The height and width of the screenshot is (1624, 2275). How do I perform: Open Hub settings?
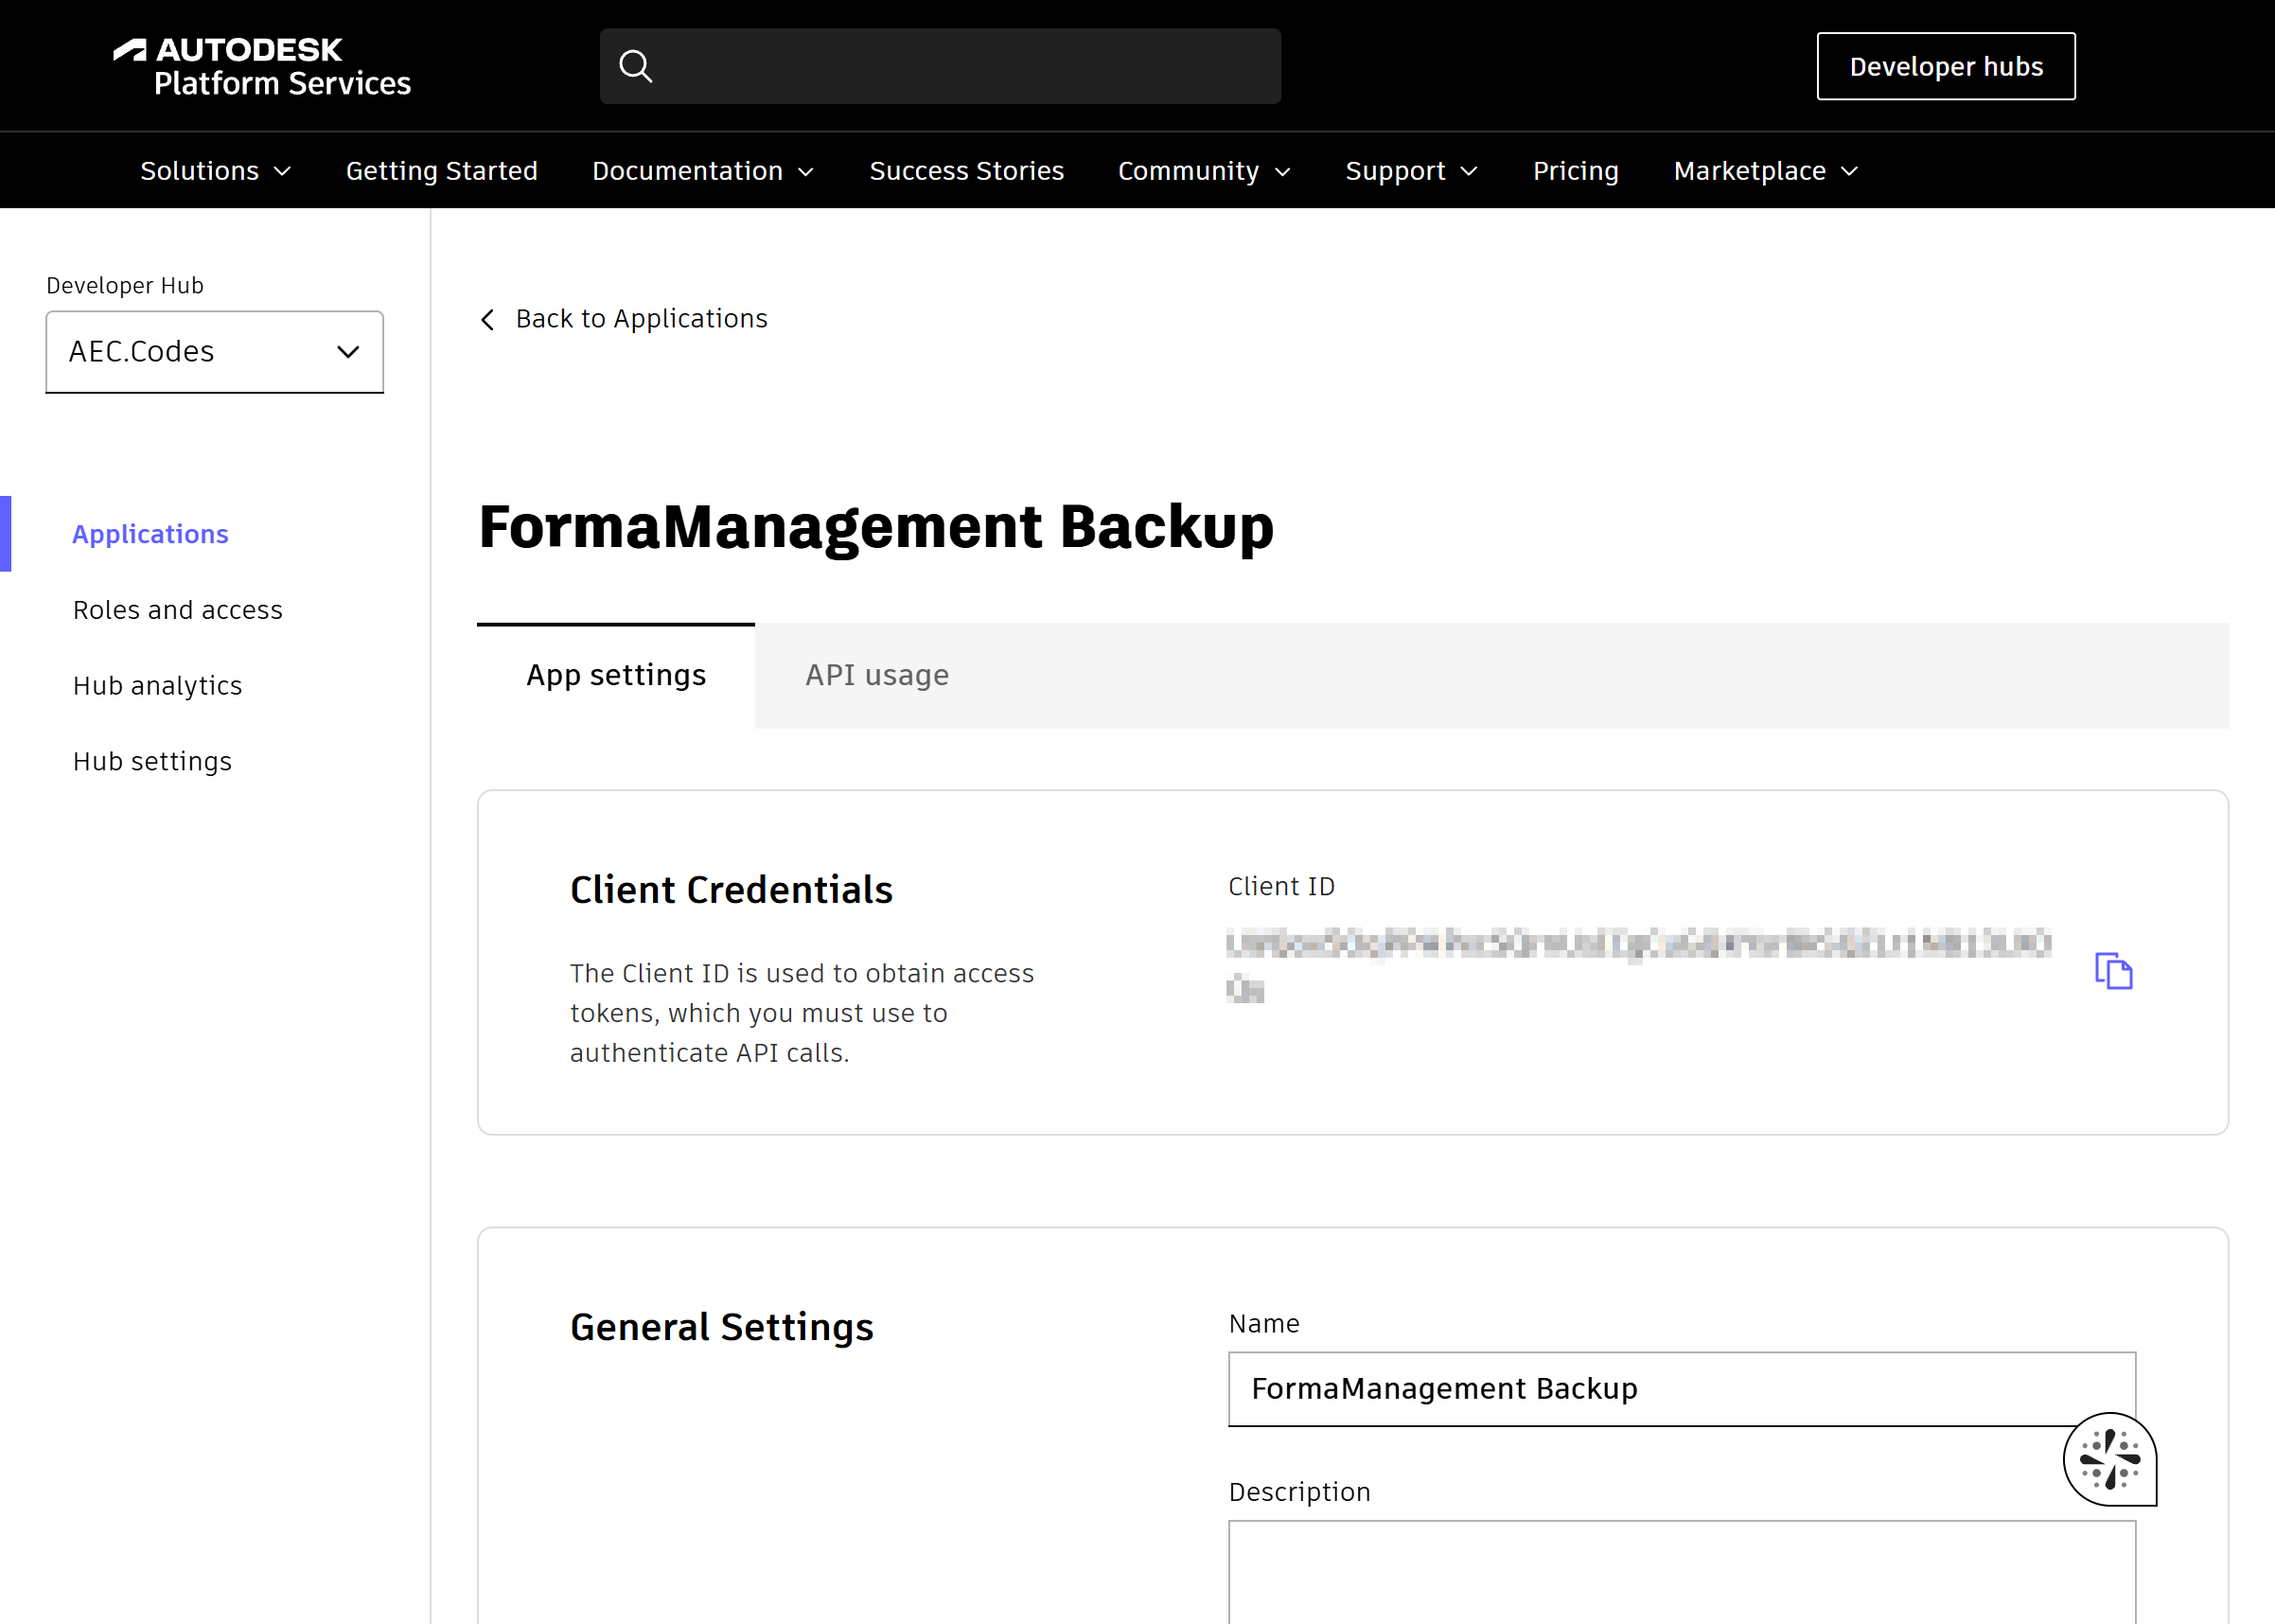pyautogui.click(x=153, y=762)
